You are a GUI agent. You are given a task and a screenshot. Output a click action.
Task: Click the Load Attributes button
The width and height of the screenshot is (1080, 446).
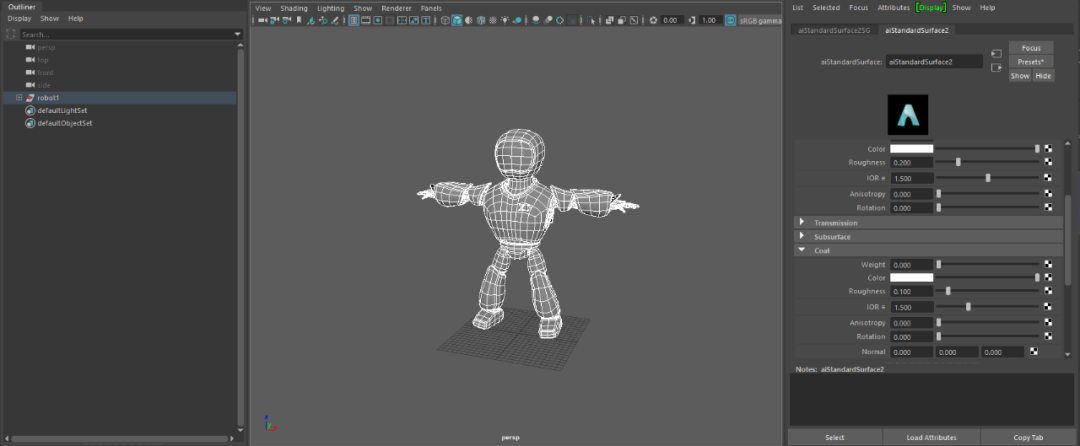930,437
